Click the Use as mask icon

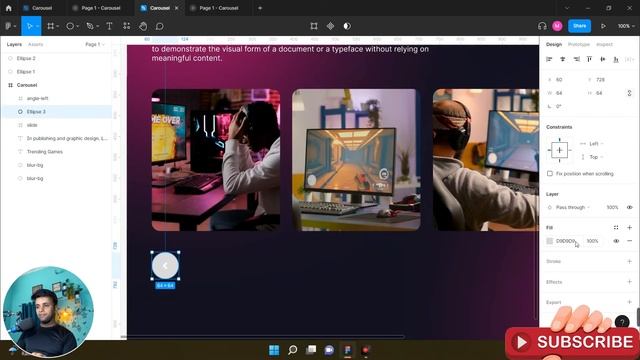[347, 26]
